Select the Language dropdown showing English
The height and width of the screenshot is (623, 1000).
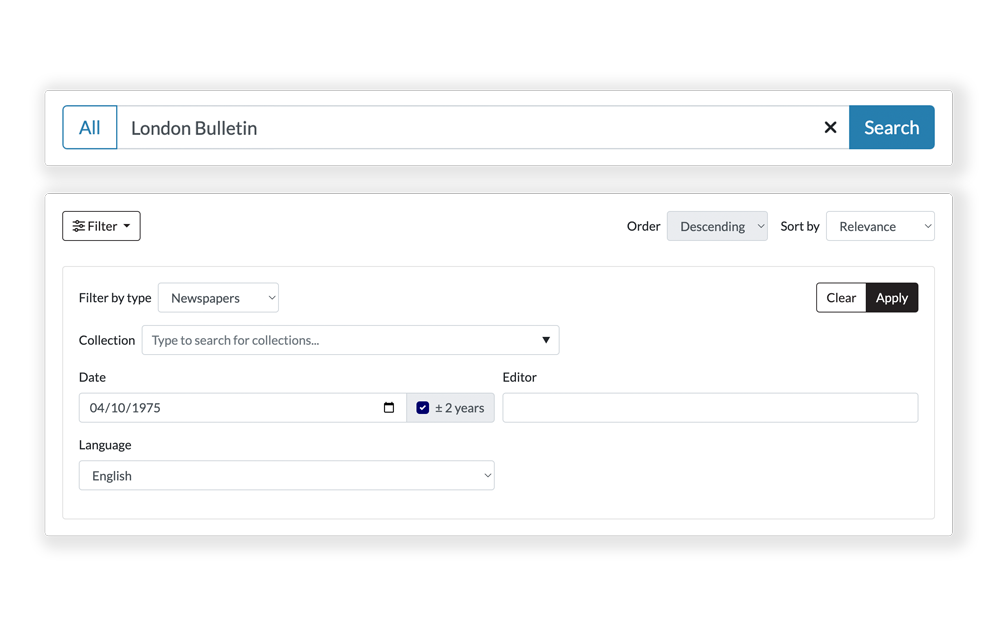click(286, 476)
